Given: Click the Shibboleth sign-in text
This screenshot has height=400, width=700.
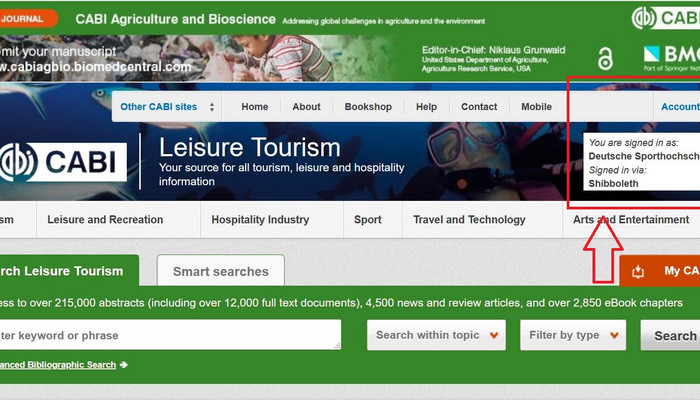Looking at the screenshot, I should point(613,183).
